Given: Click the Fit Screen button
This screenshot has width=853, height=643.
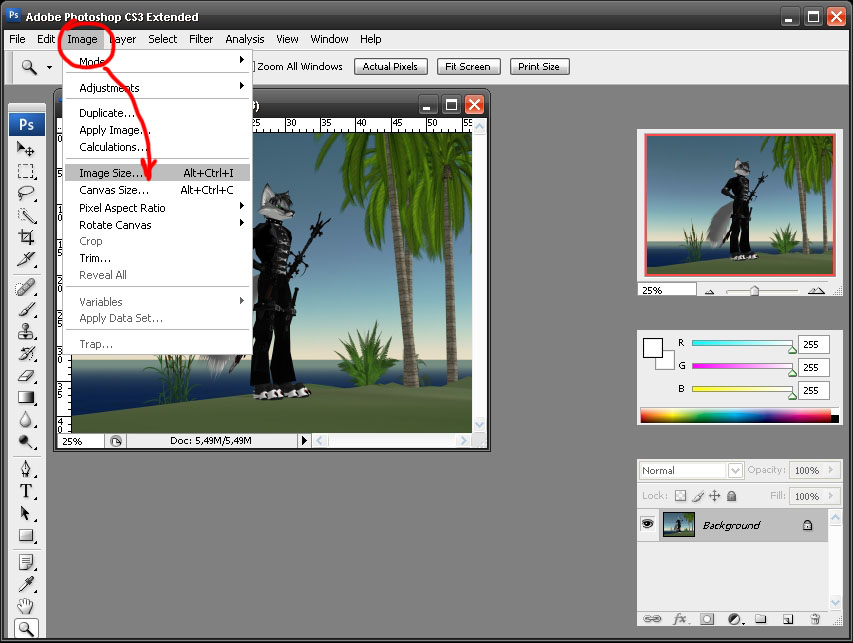Looking at the screenshot, I should (467, 67).
